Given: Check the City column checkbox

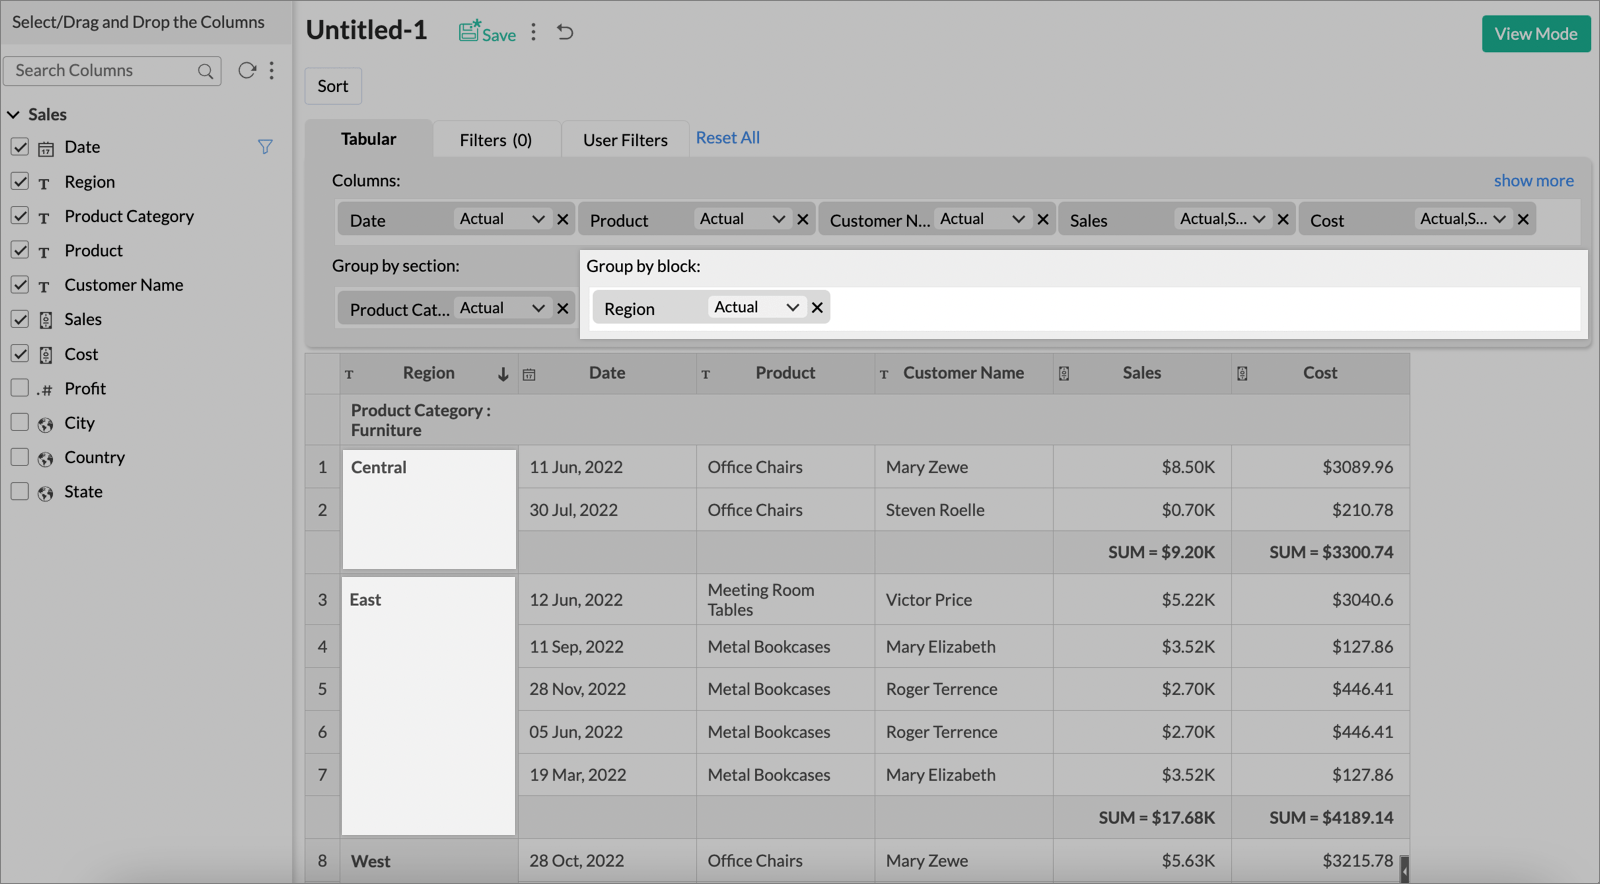Looking at the screenshot, I should [20, 422].
